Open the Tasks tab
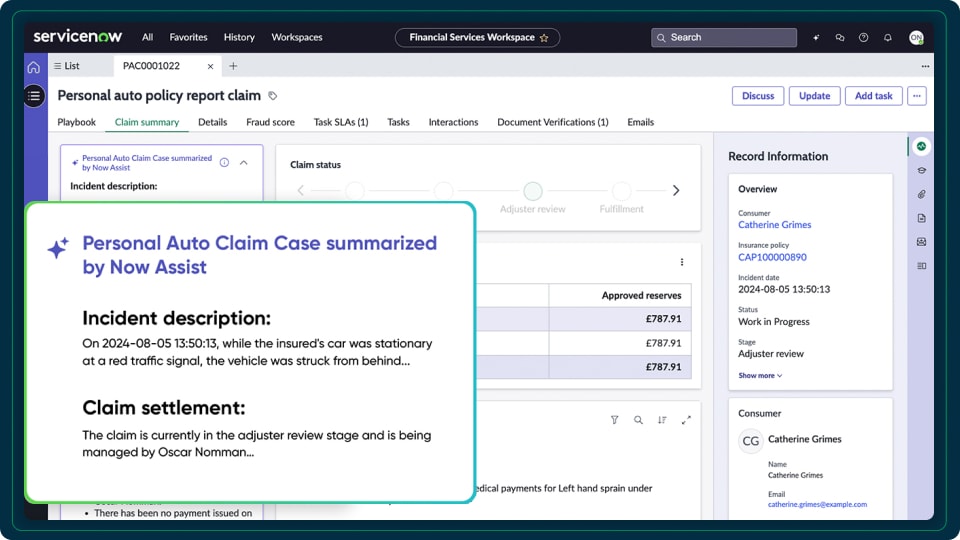960x540 pixels. 398,122
